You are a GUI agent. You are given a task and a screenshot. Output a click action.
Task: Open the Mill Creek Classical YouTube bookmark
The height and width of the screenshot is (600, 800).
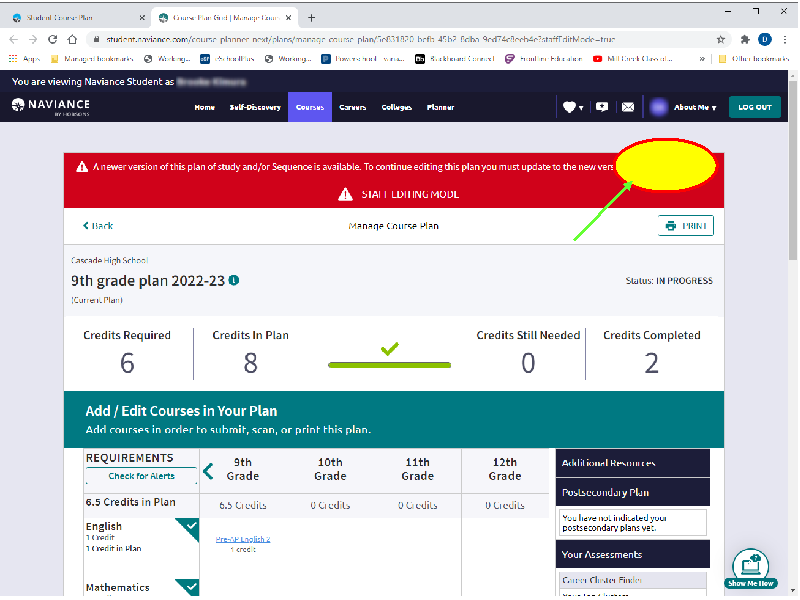[632, 59]
